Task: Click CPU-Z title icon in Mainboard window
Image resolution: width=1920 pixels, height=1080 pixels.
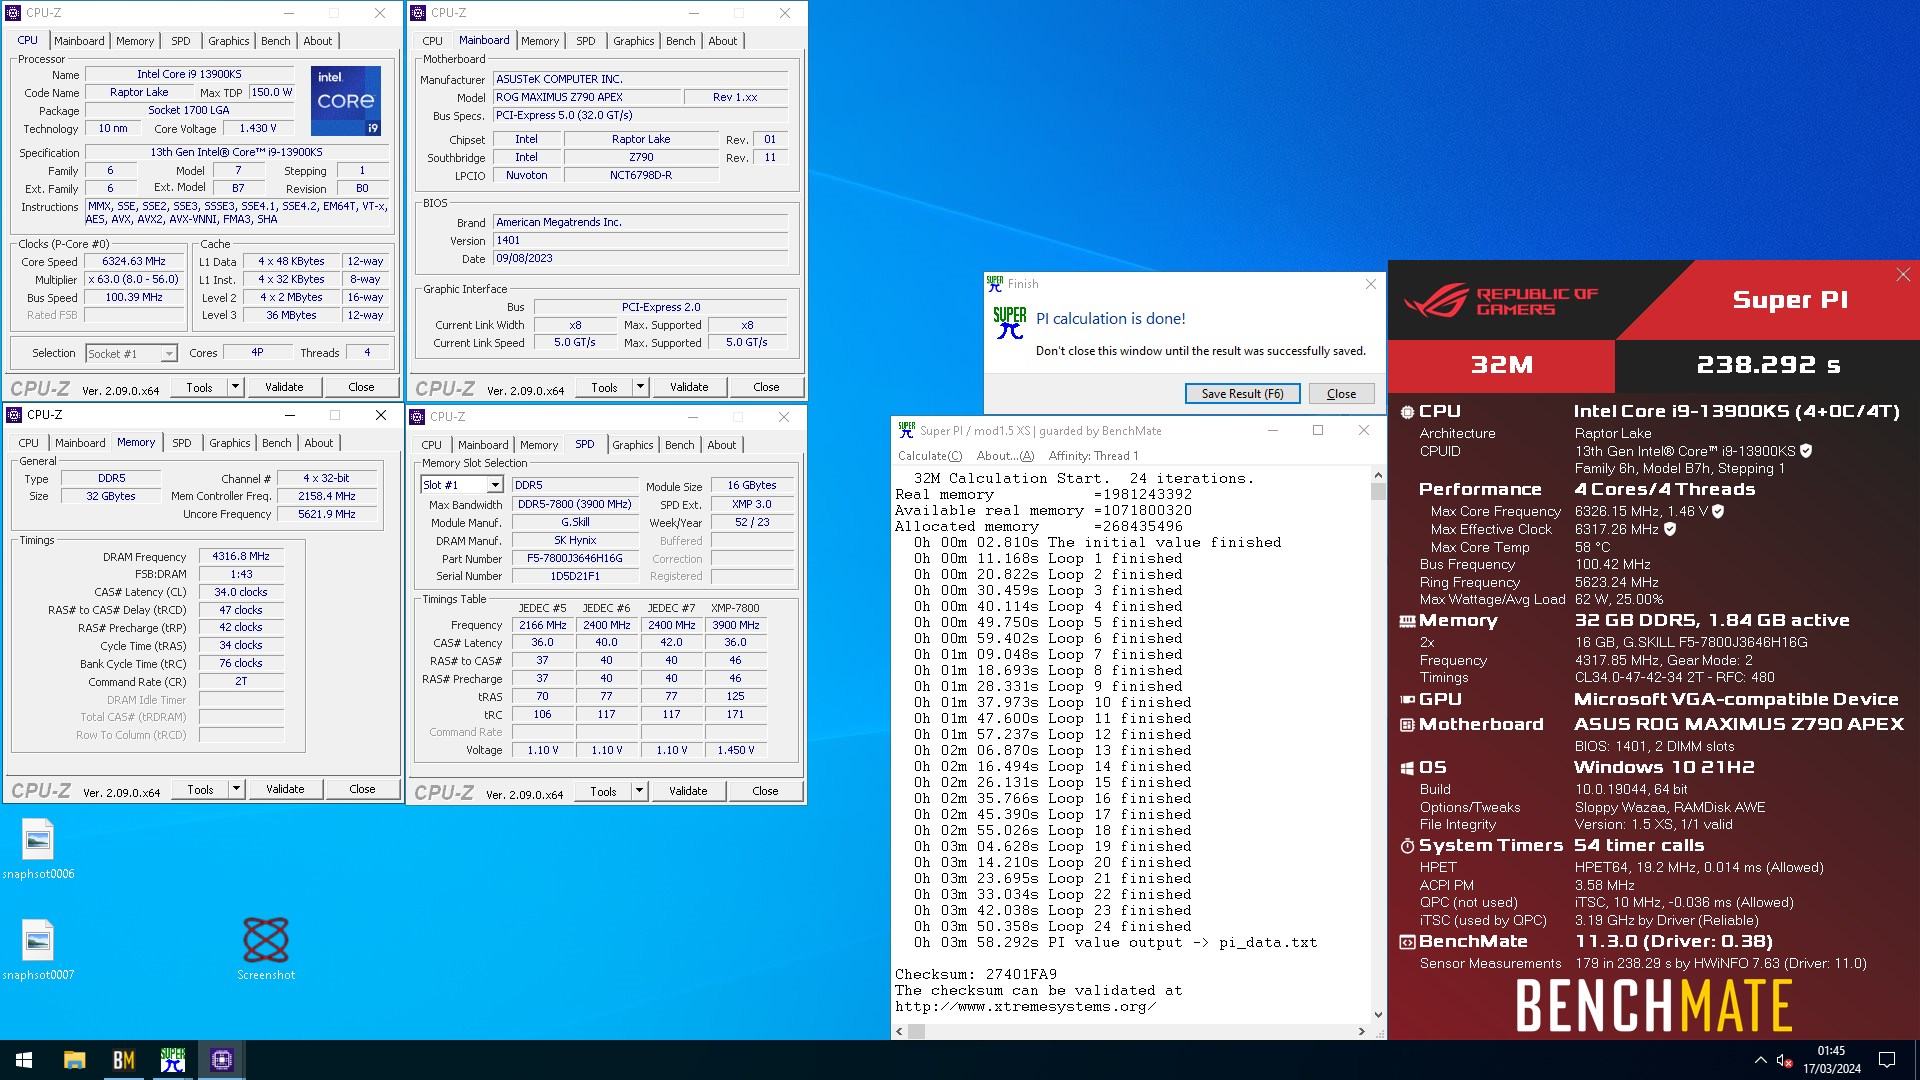Action: 419,13
